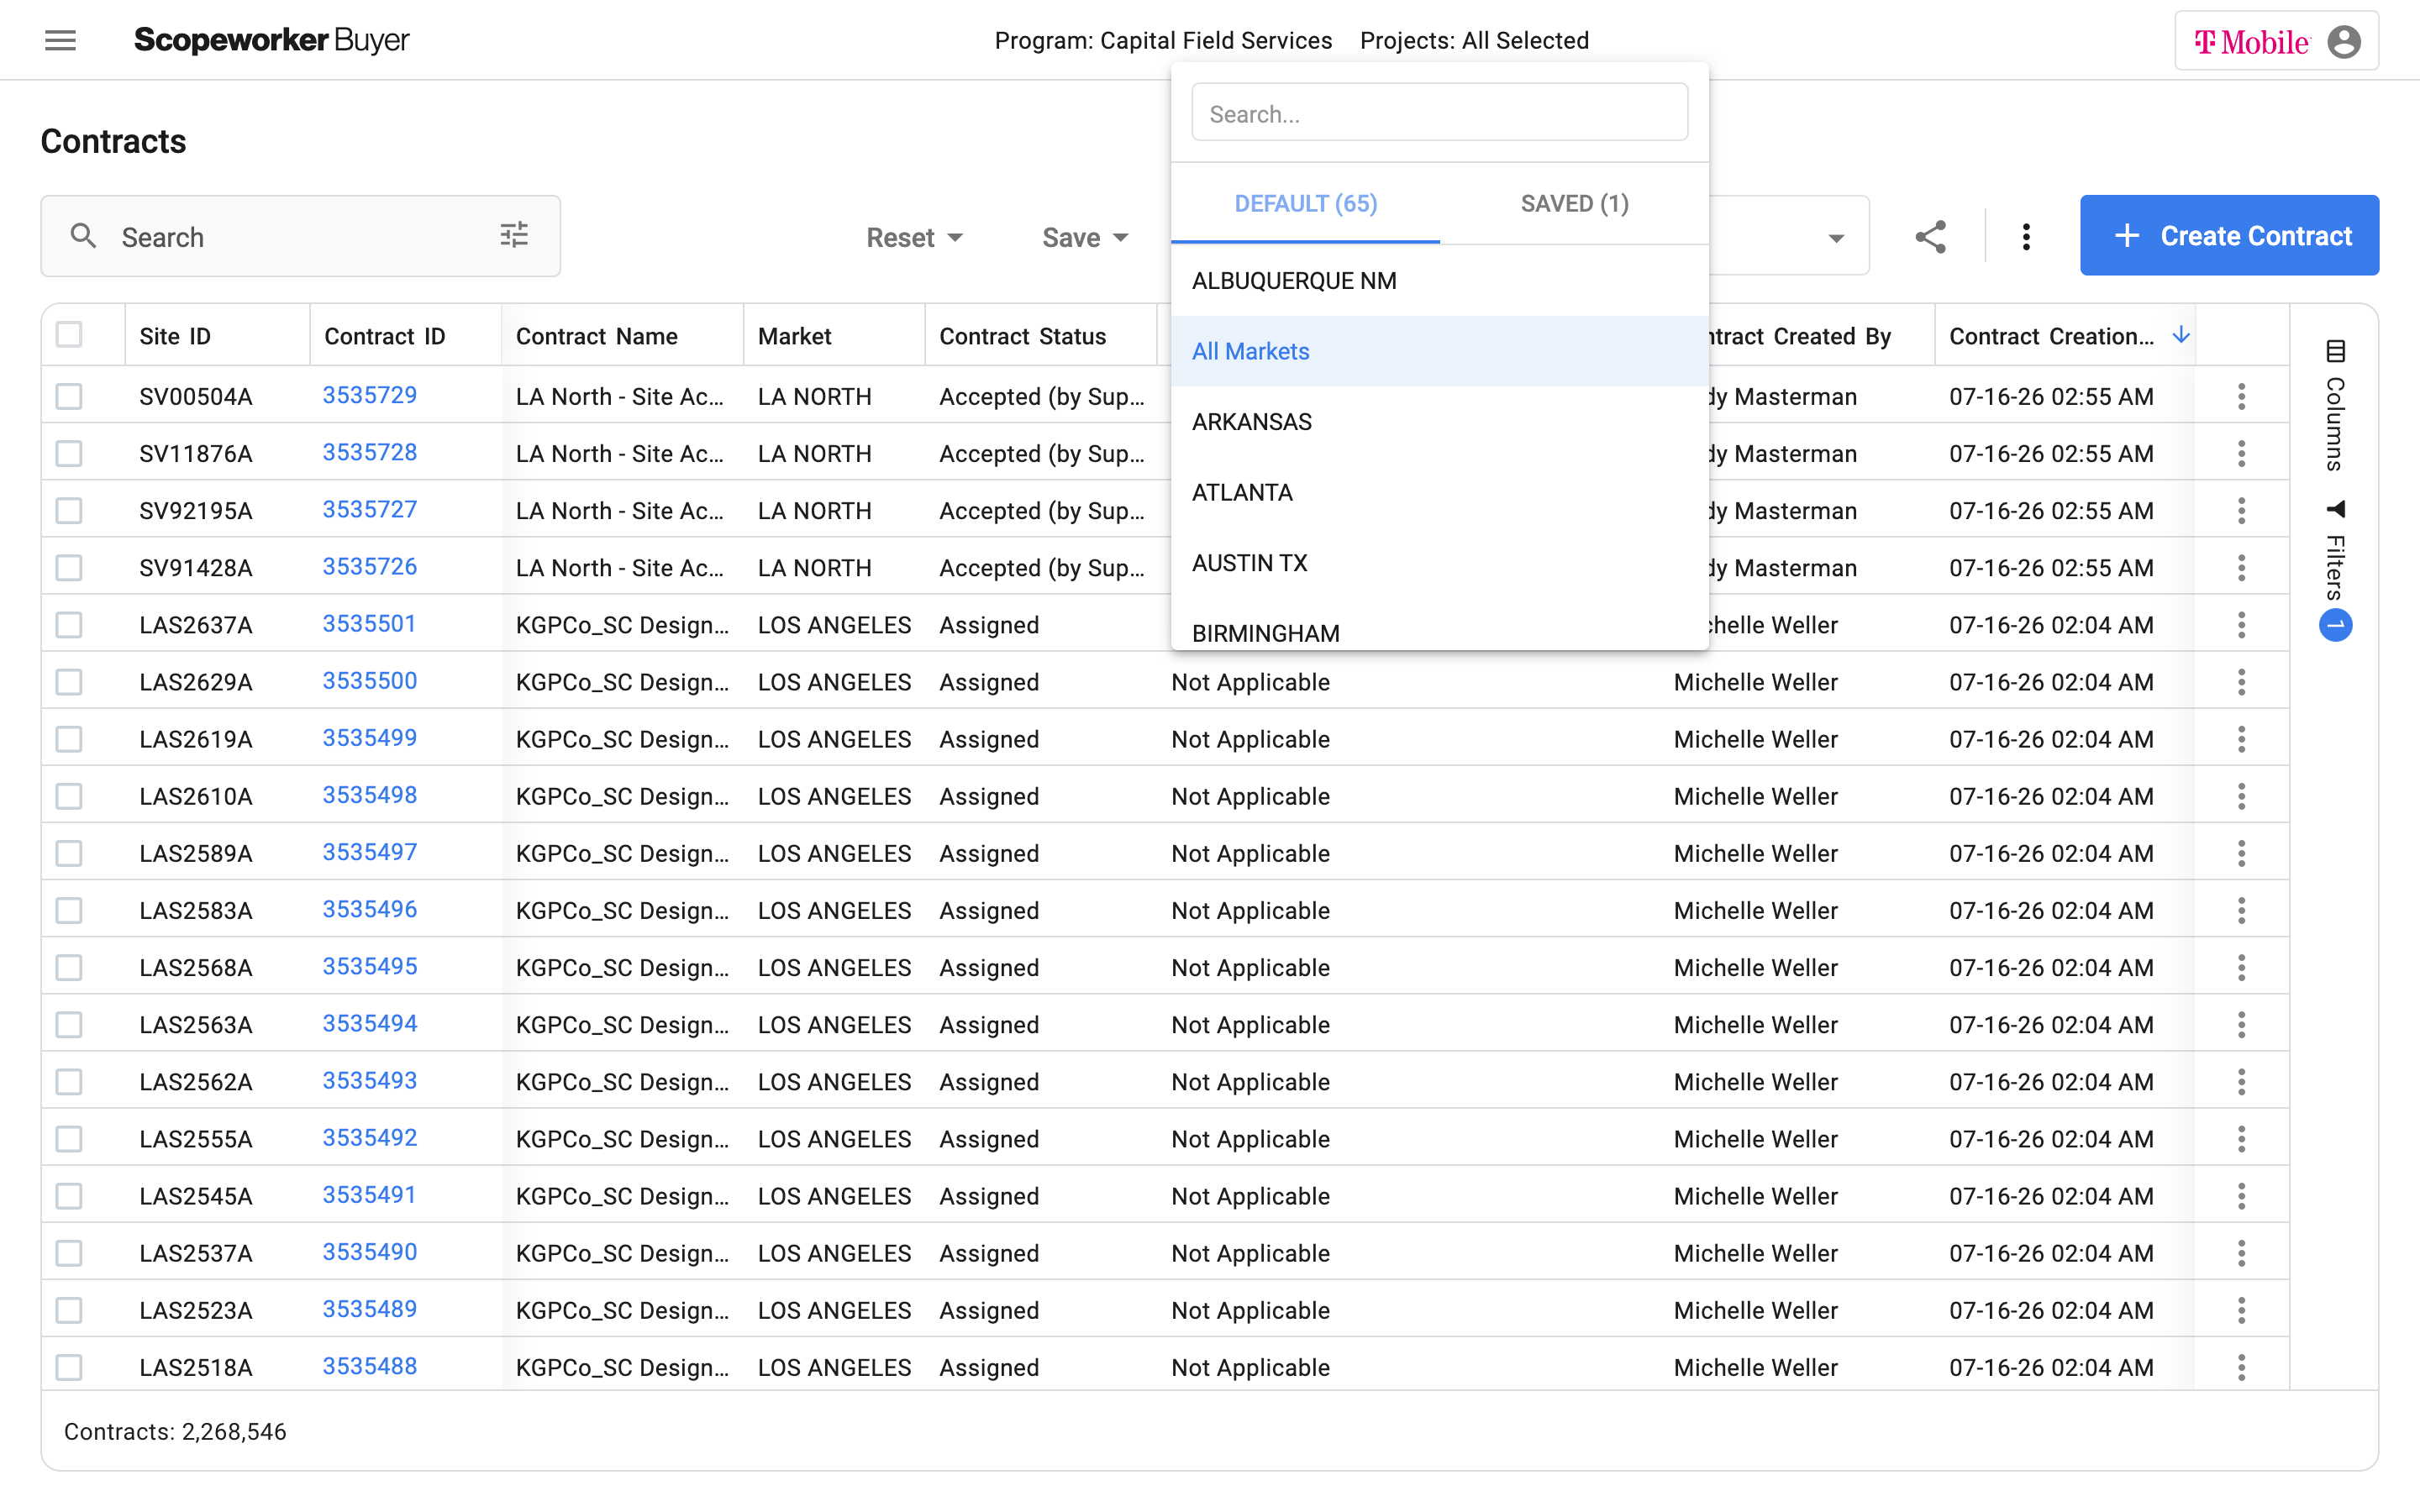The image size is (2420, 1512).
Task: Open contract link 3535491
Action: click(x=369, y=1195)
